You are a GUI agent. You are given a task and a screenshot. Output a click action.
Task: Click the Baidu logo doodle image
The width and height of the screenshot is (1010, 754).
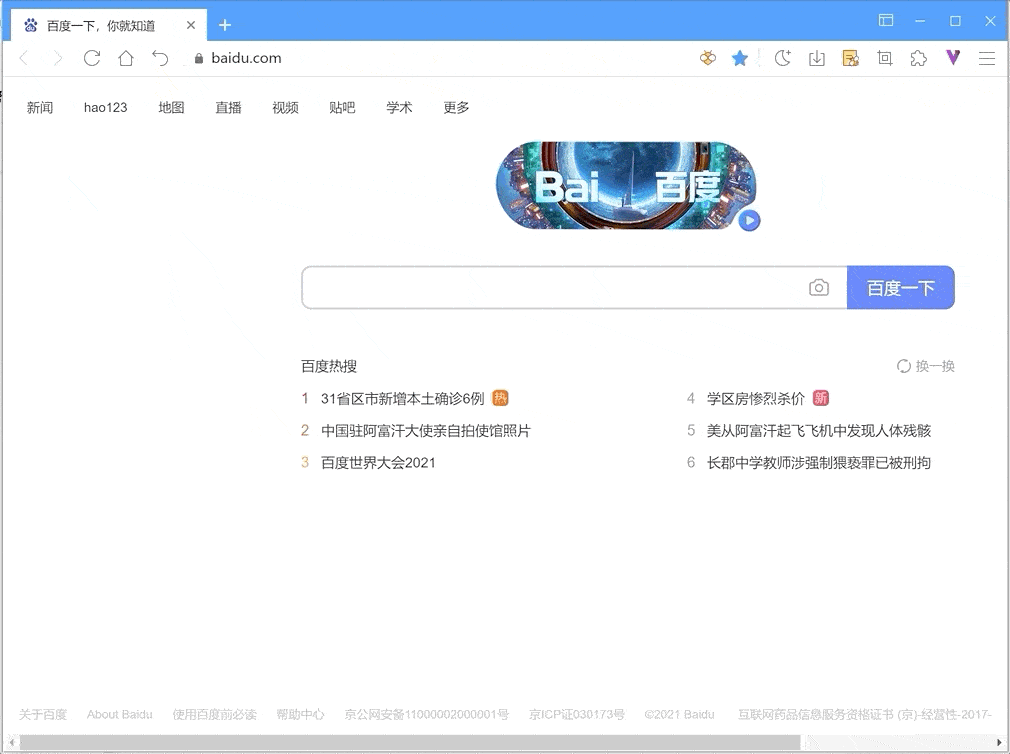point(626,185)
